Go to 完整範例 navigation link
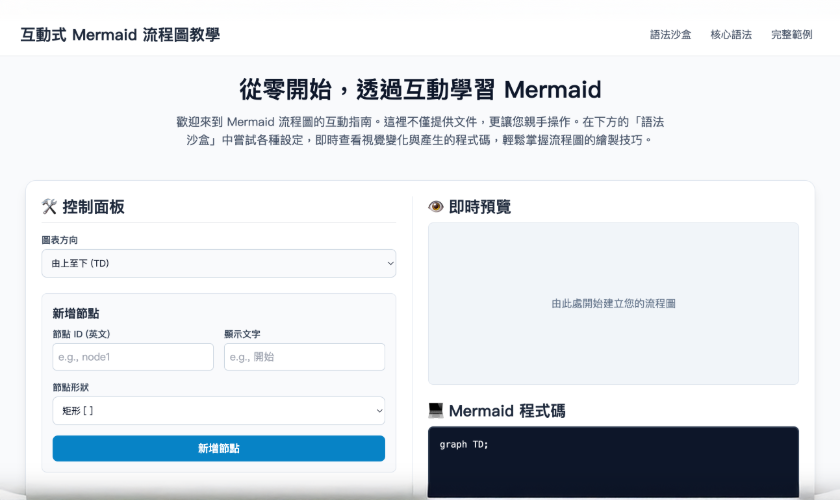The image size is (840, 500). pos(791,35)
